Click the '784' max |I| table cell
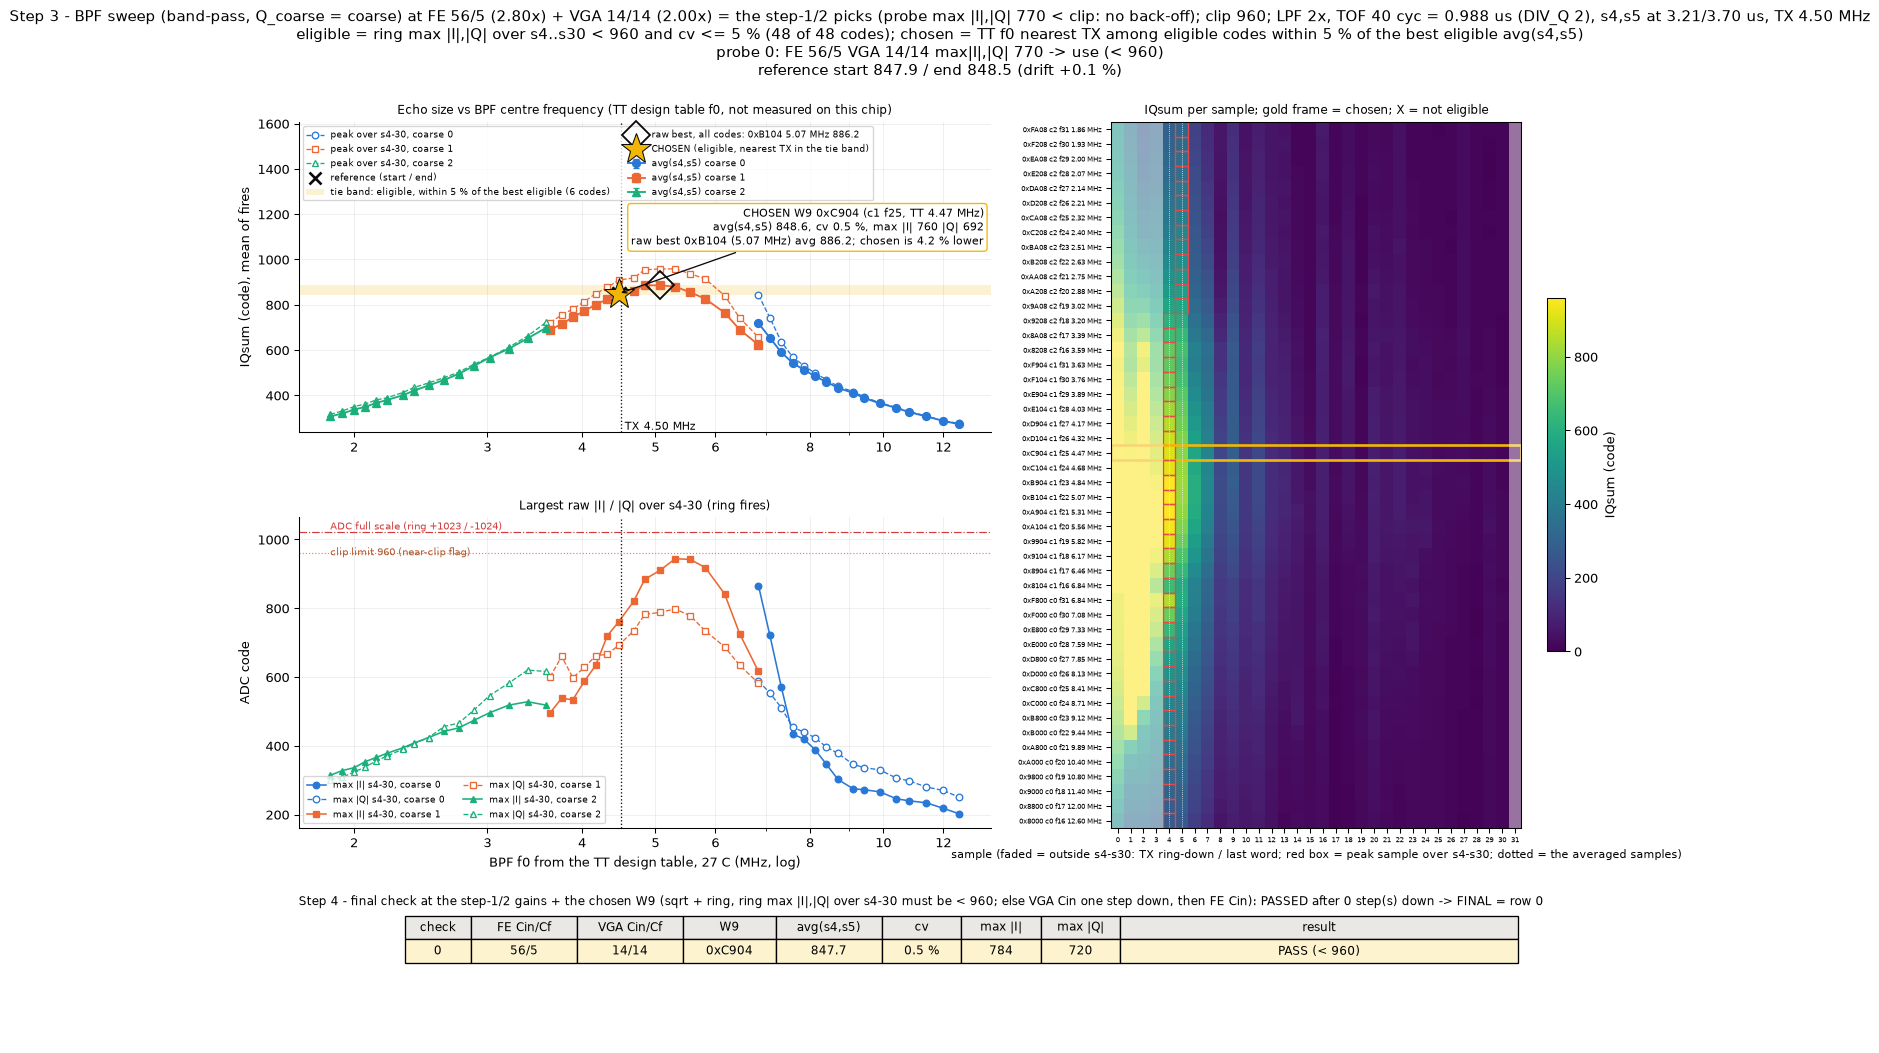 tap(1001, 951)
